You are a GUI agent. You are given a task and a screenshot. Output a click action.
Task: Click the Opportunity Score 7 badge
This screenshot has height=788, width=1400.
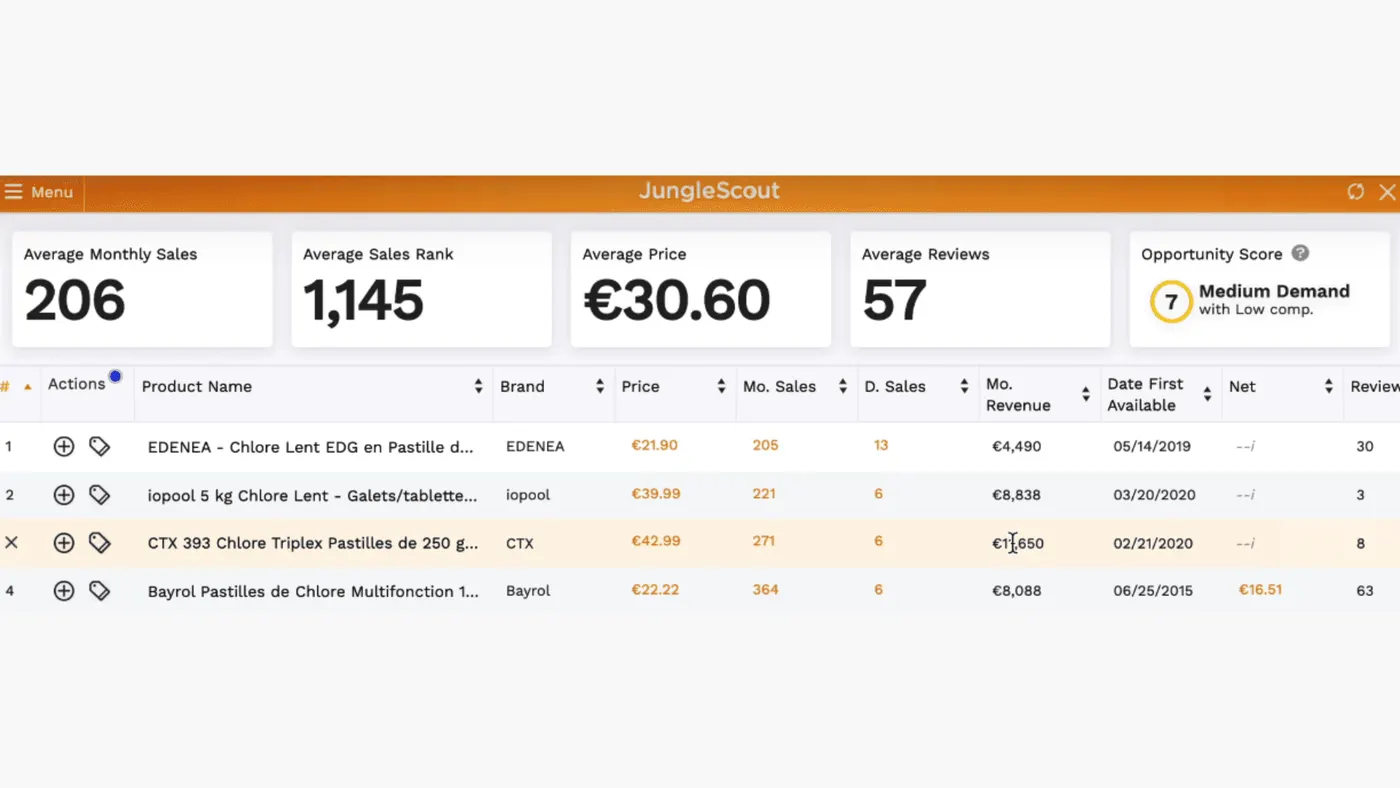coord(1170,302)
